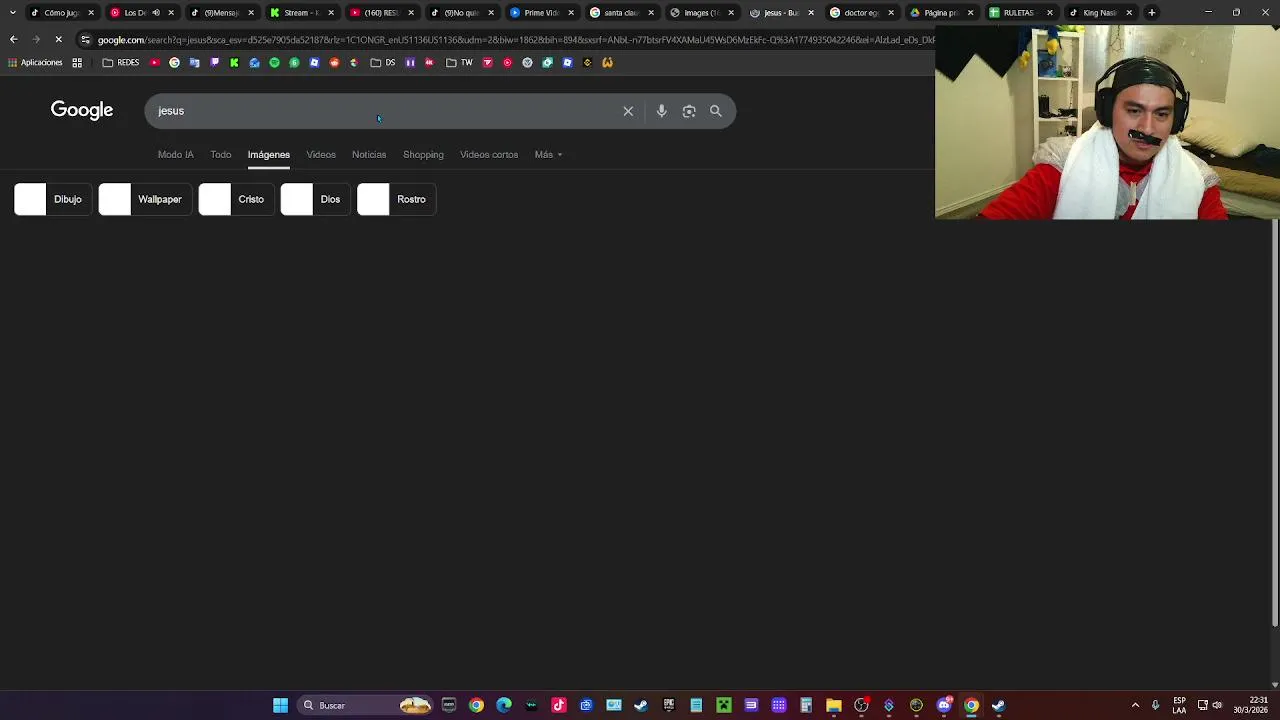Open a new browser tab
1280x720 pixels.
tap(1152, 13)
